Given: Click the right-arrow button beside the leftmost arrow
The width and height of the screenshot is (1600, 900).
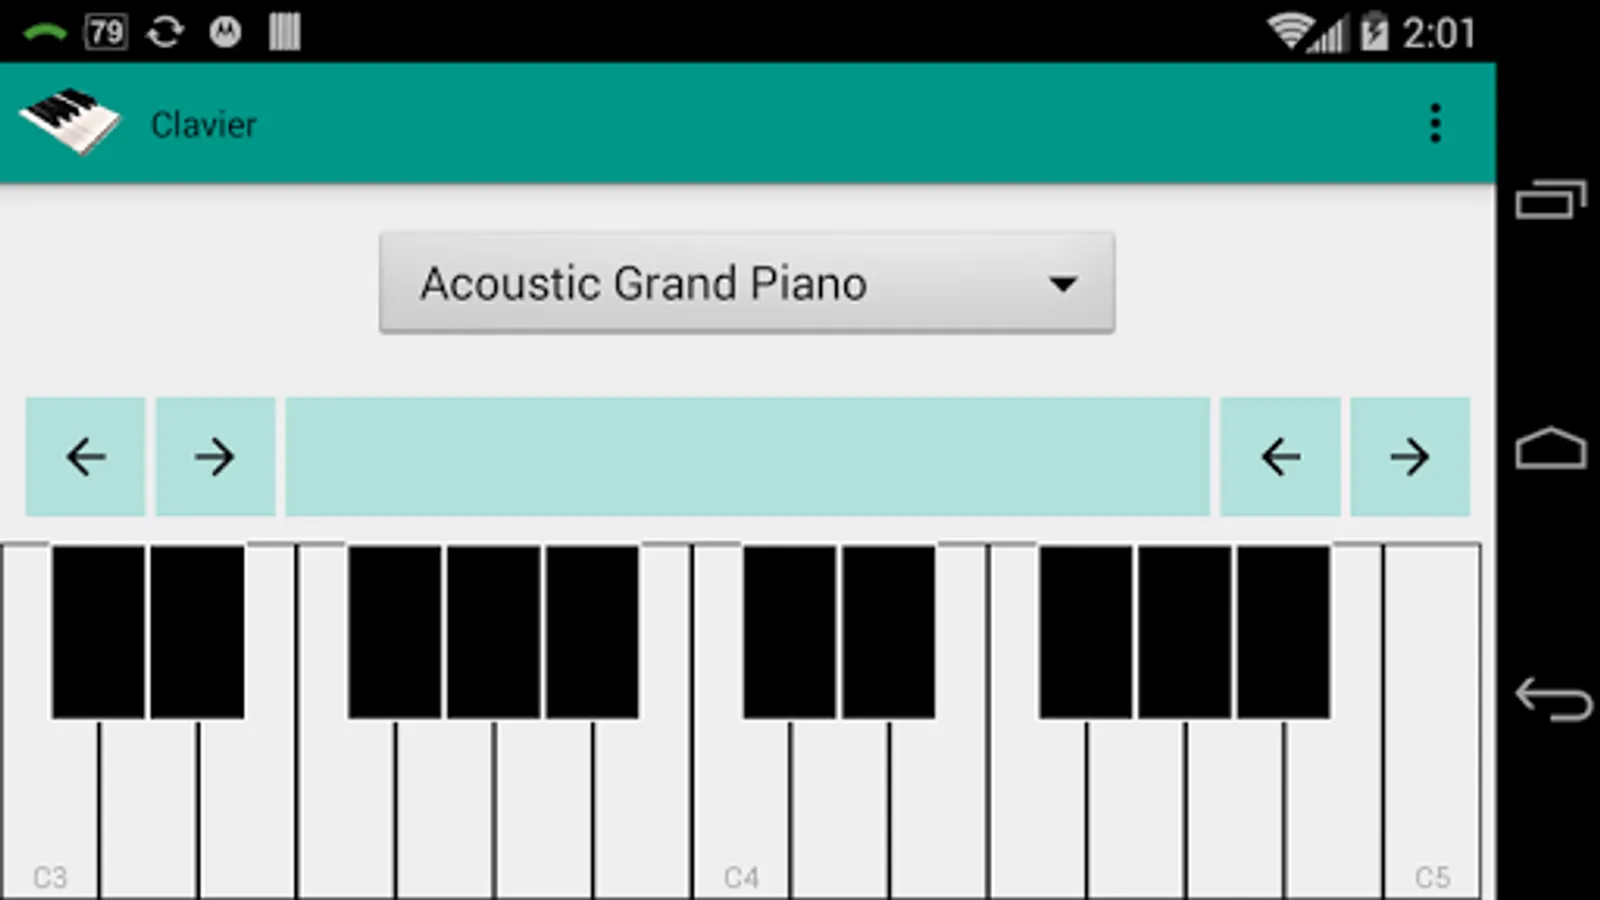Looking at the screenshot, I should pyautogui.click(x=215, y=457).
